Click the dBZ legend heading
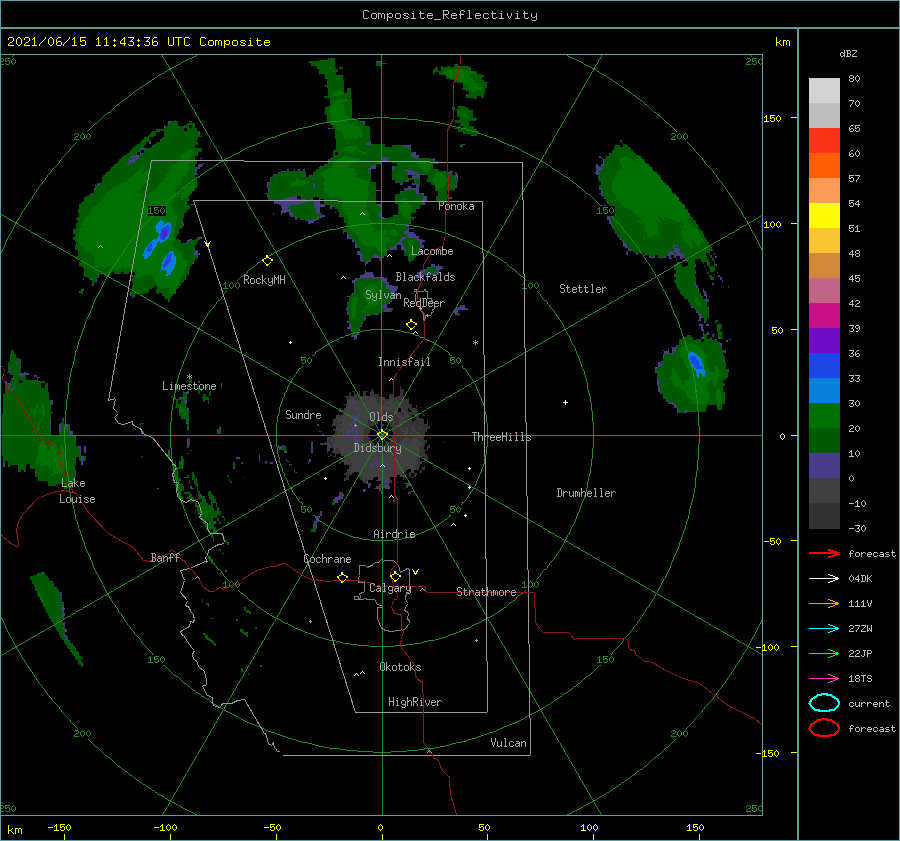Screen dimensions: 900x841 tap(848, 53)
